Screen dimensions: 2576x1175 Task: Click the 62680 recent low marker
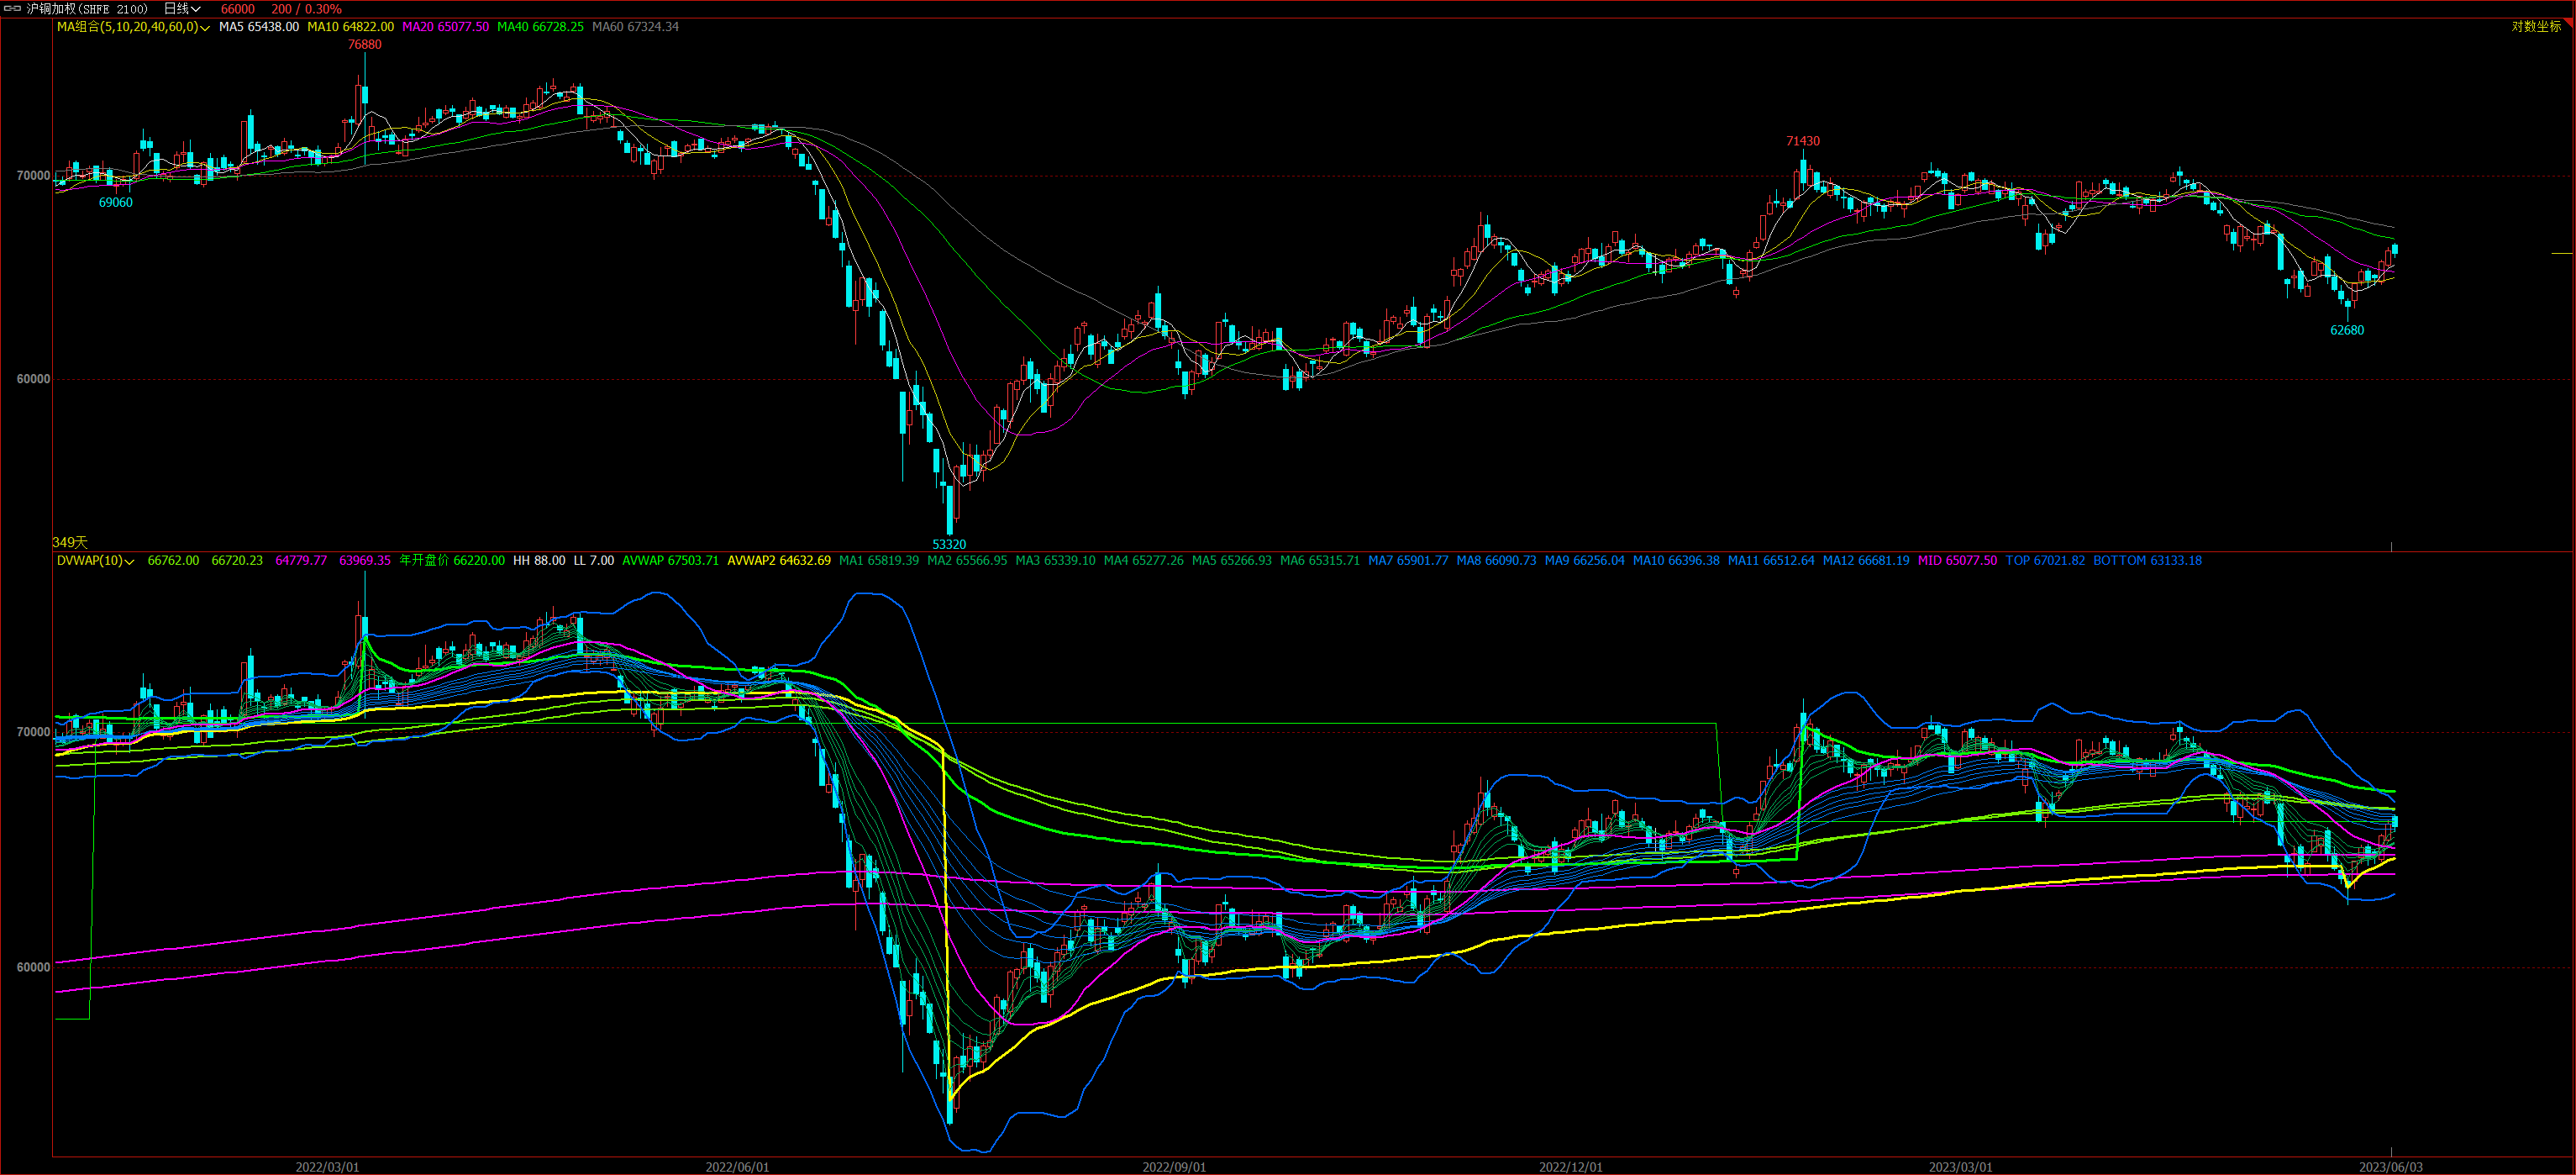(2347, 330)
